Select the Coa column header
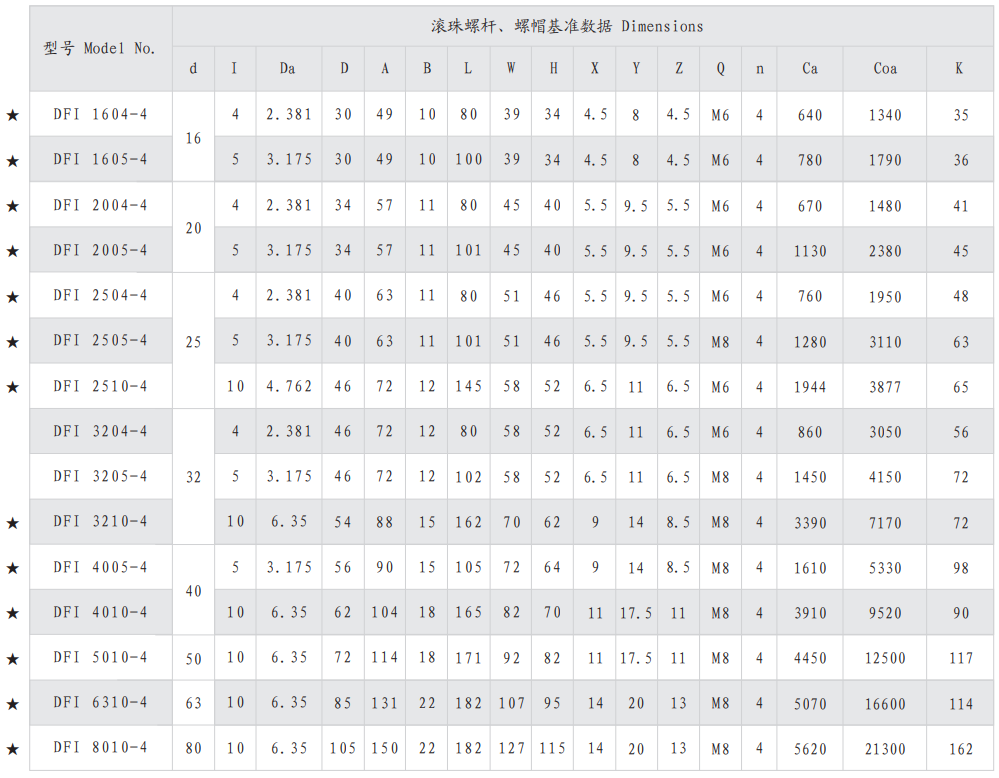Viewport: 999px width, 778px height. pyautogui.click(x=885, y=69)
